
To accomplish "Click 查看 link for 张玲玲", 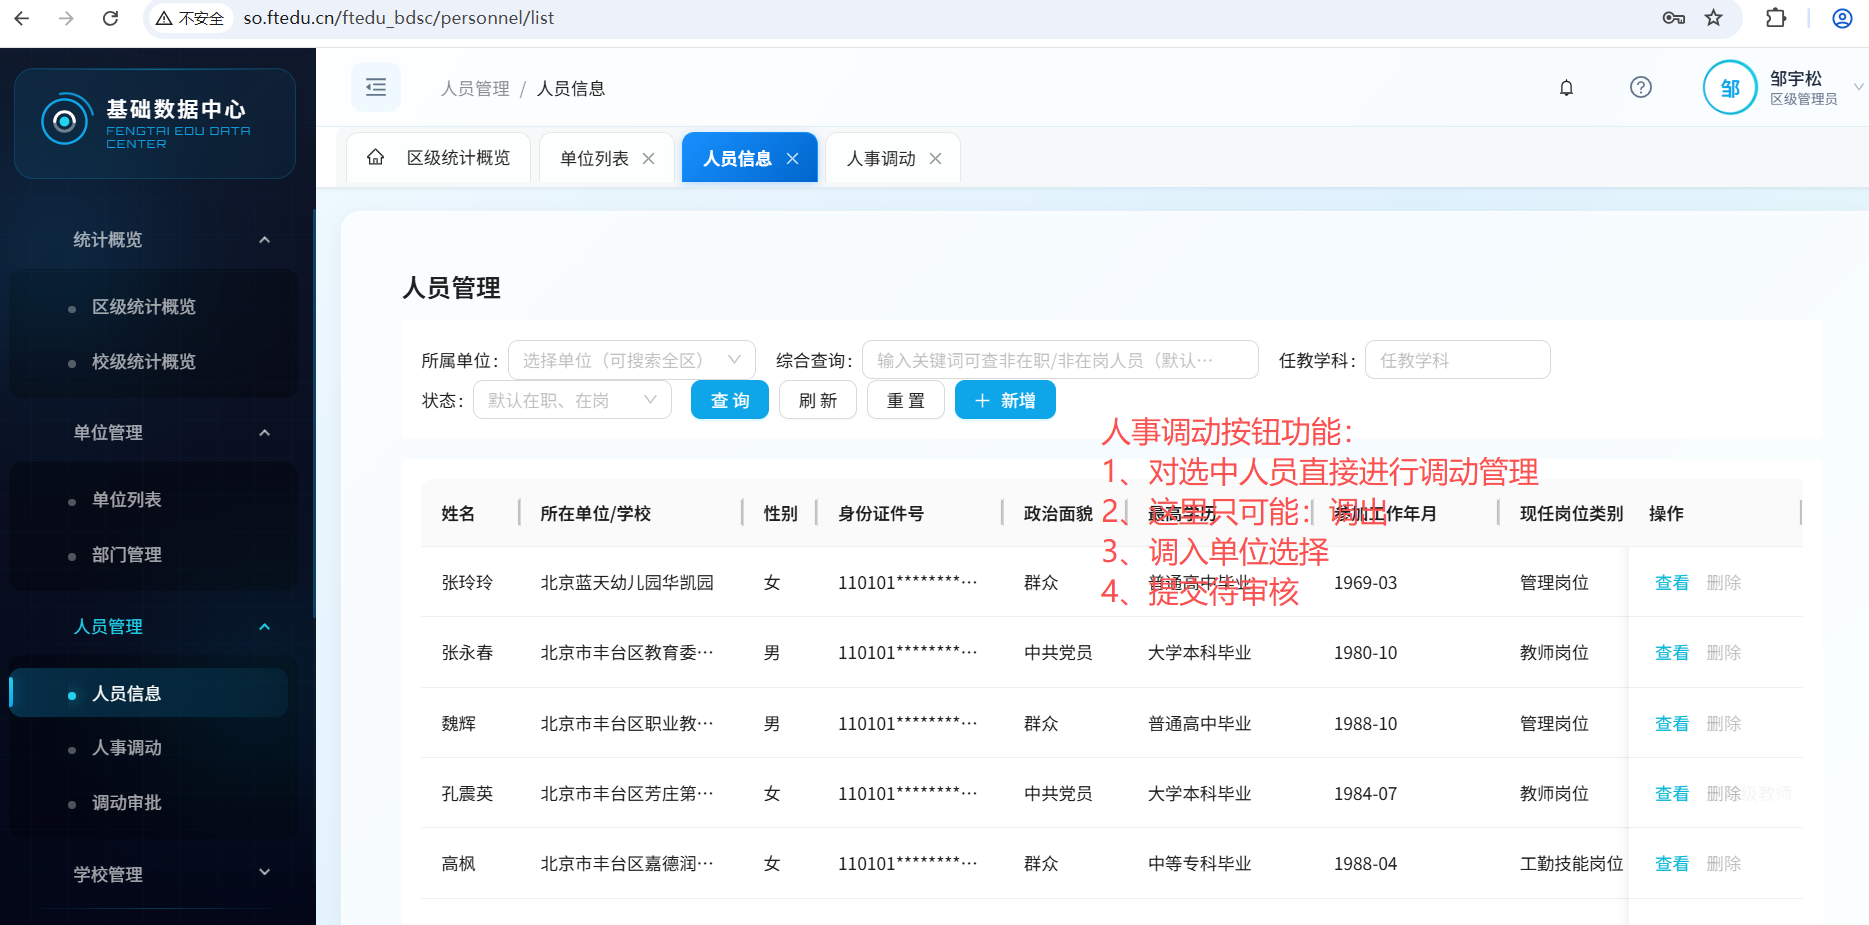I will click(1671, 583).
